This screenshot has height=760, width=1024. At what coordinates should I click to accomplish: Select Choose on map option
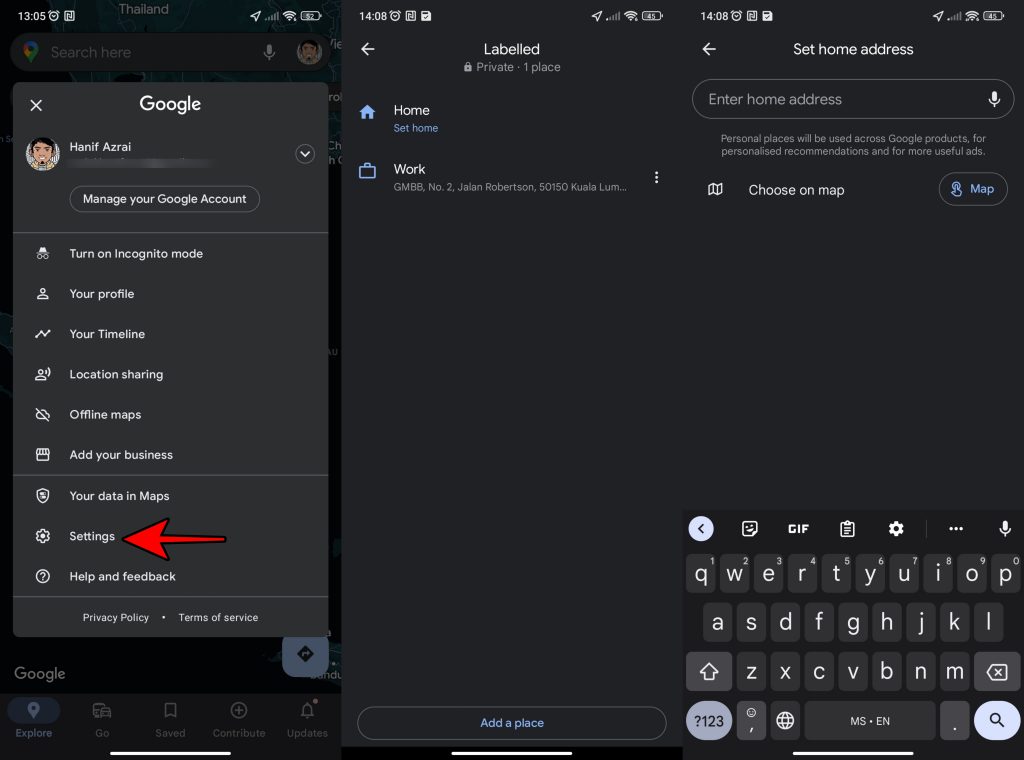click(x=796, y=190)
